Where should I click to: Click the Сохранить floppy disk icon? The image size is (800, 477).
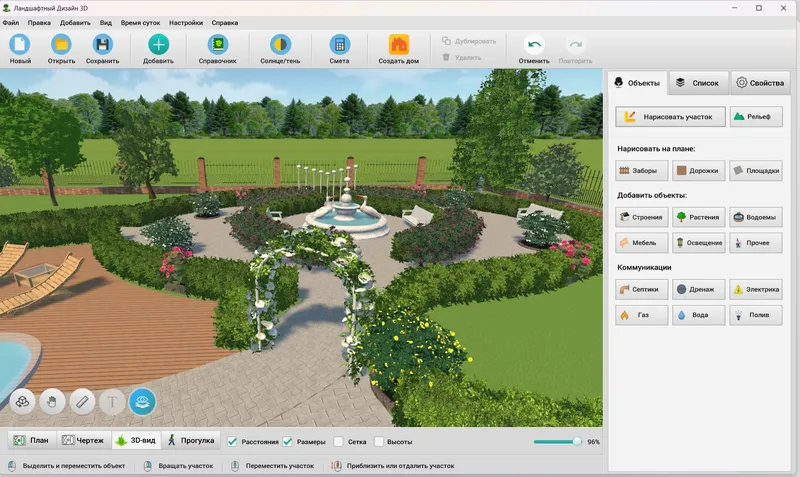[103, 45]
